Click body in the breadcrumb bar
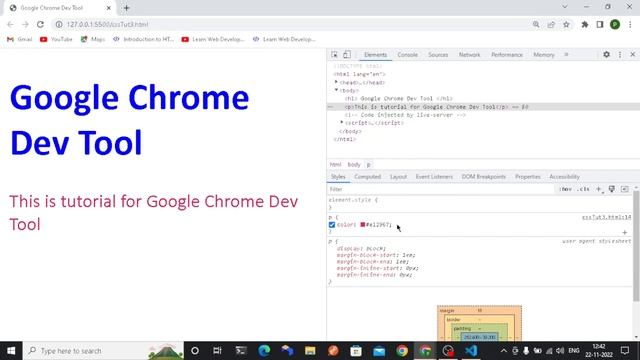Image resolution: width=640 pixels, height=360 pixels. [x=354, y=164]
